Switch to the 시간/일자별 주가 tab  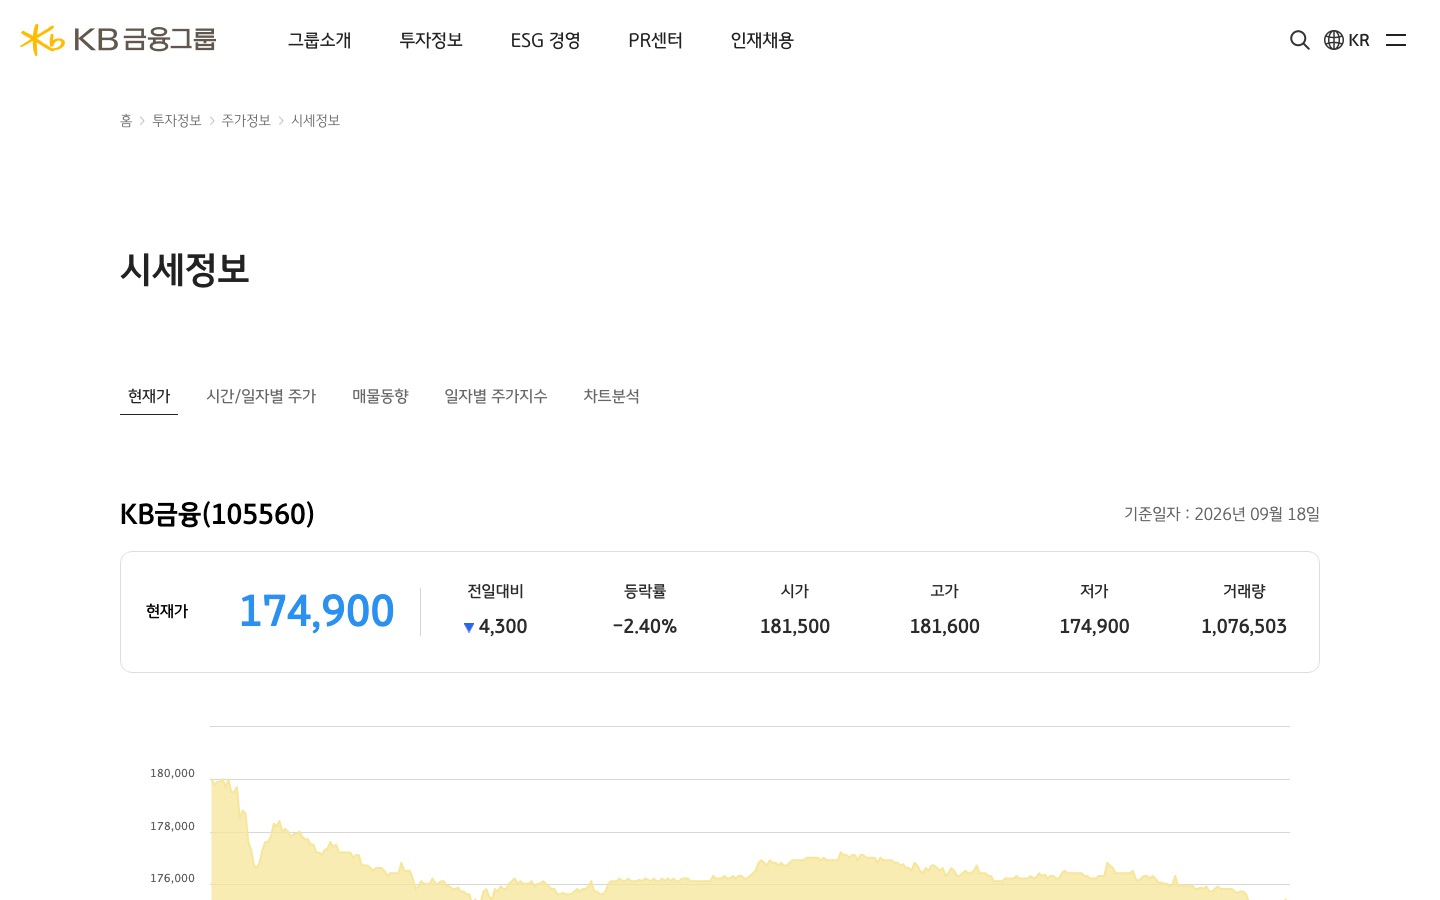point(261,396)
